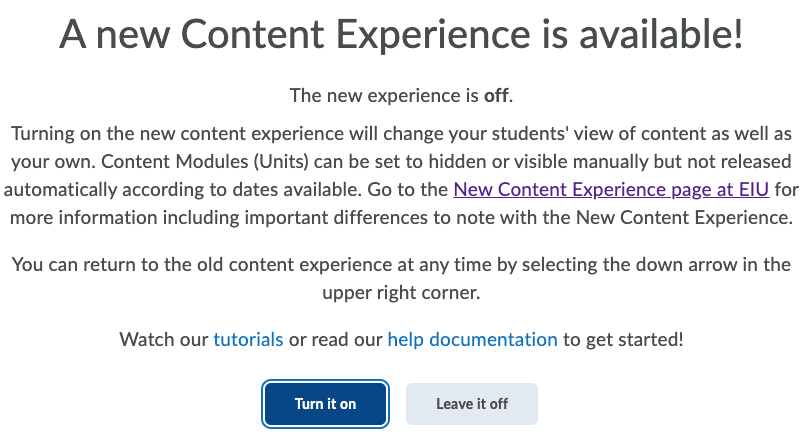
Task: Follow the help documentation link
Action: click(x=472, y=339)
